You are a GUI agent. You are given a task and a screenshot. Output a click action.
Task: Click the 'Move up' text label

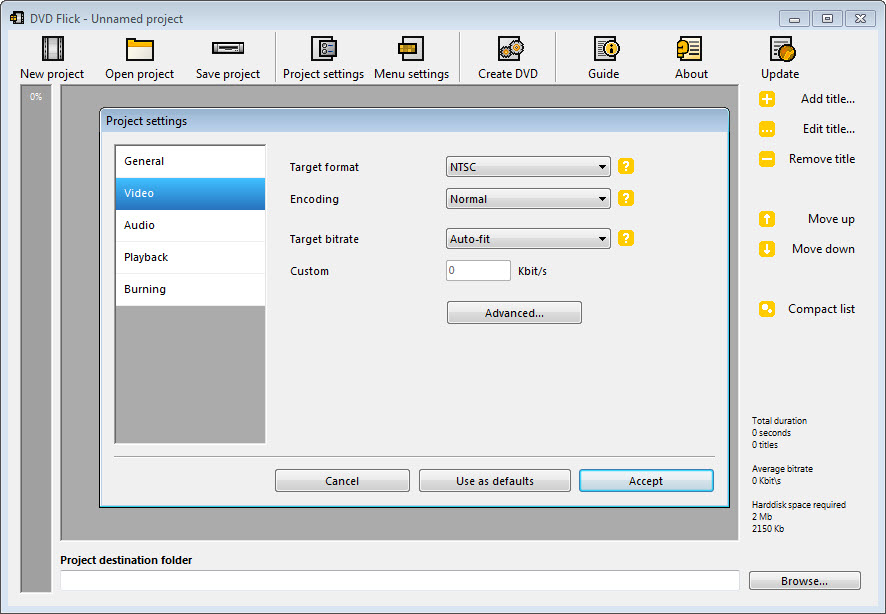831,219
